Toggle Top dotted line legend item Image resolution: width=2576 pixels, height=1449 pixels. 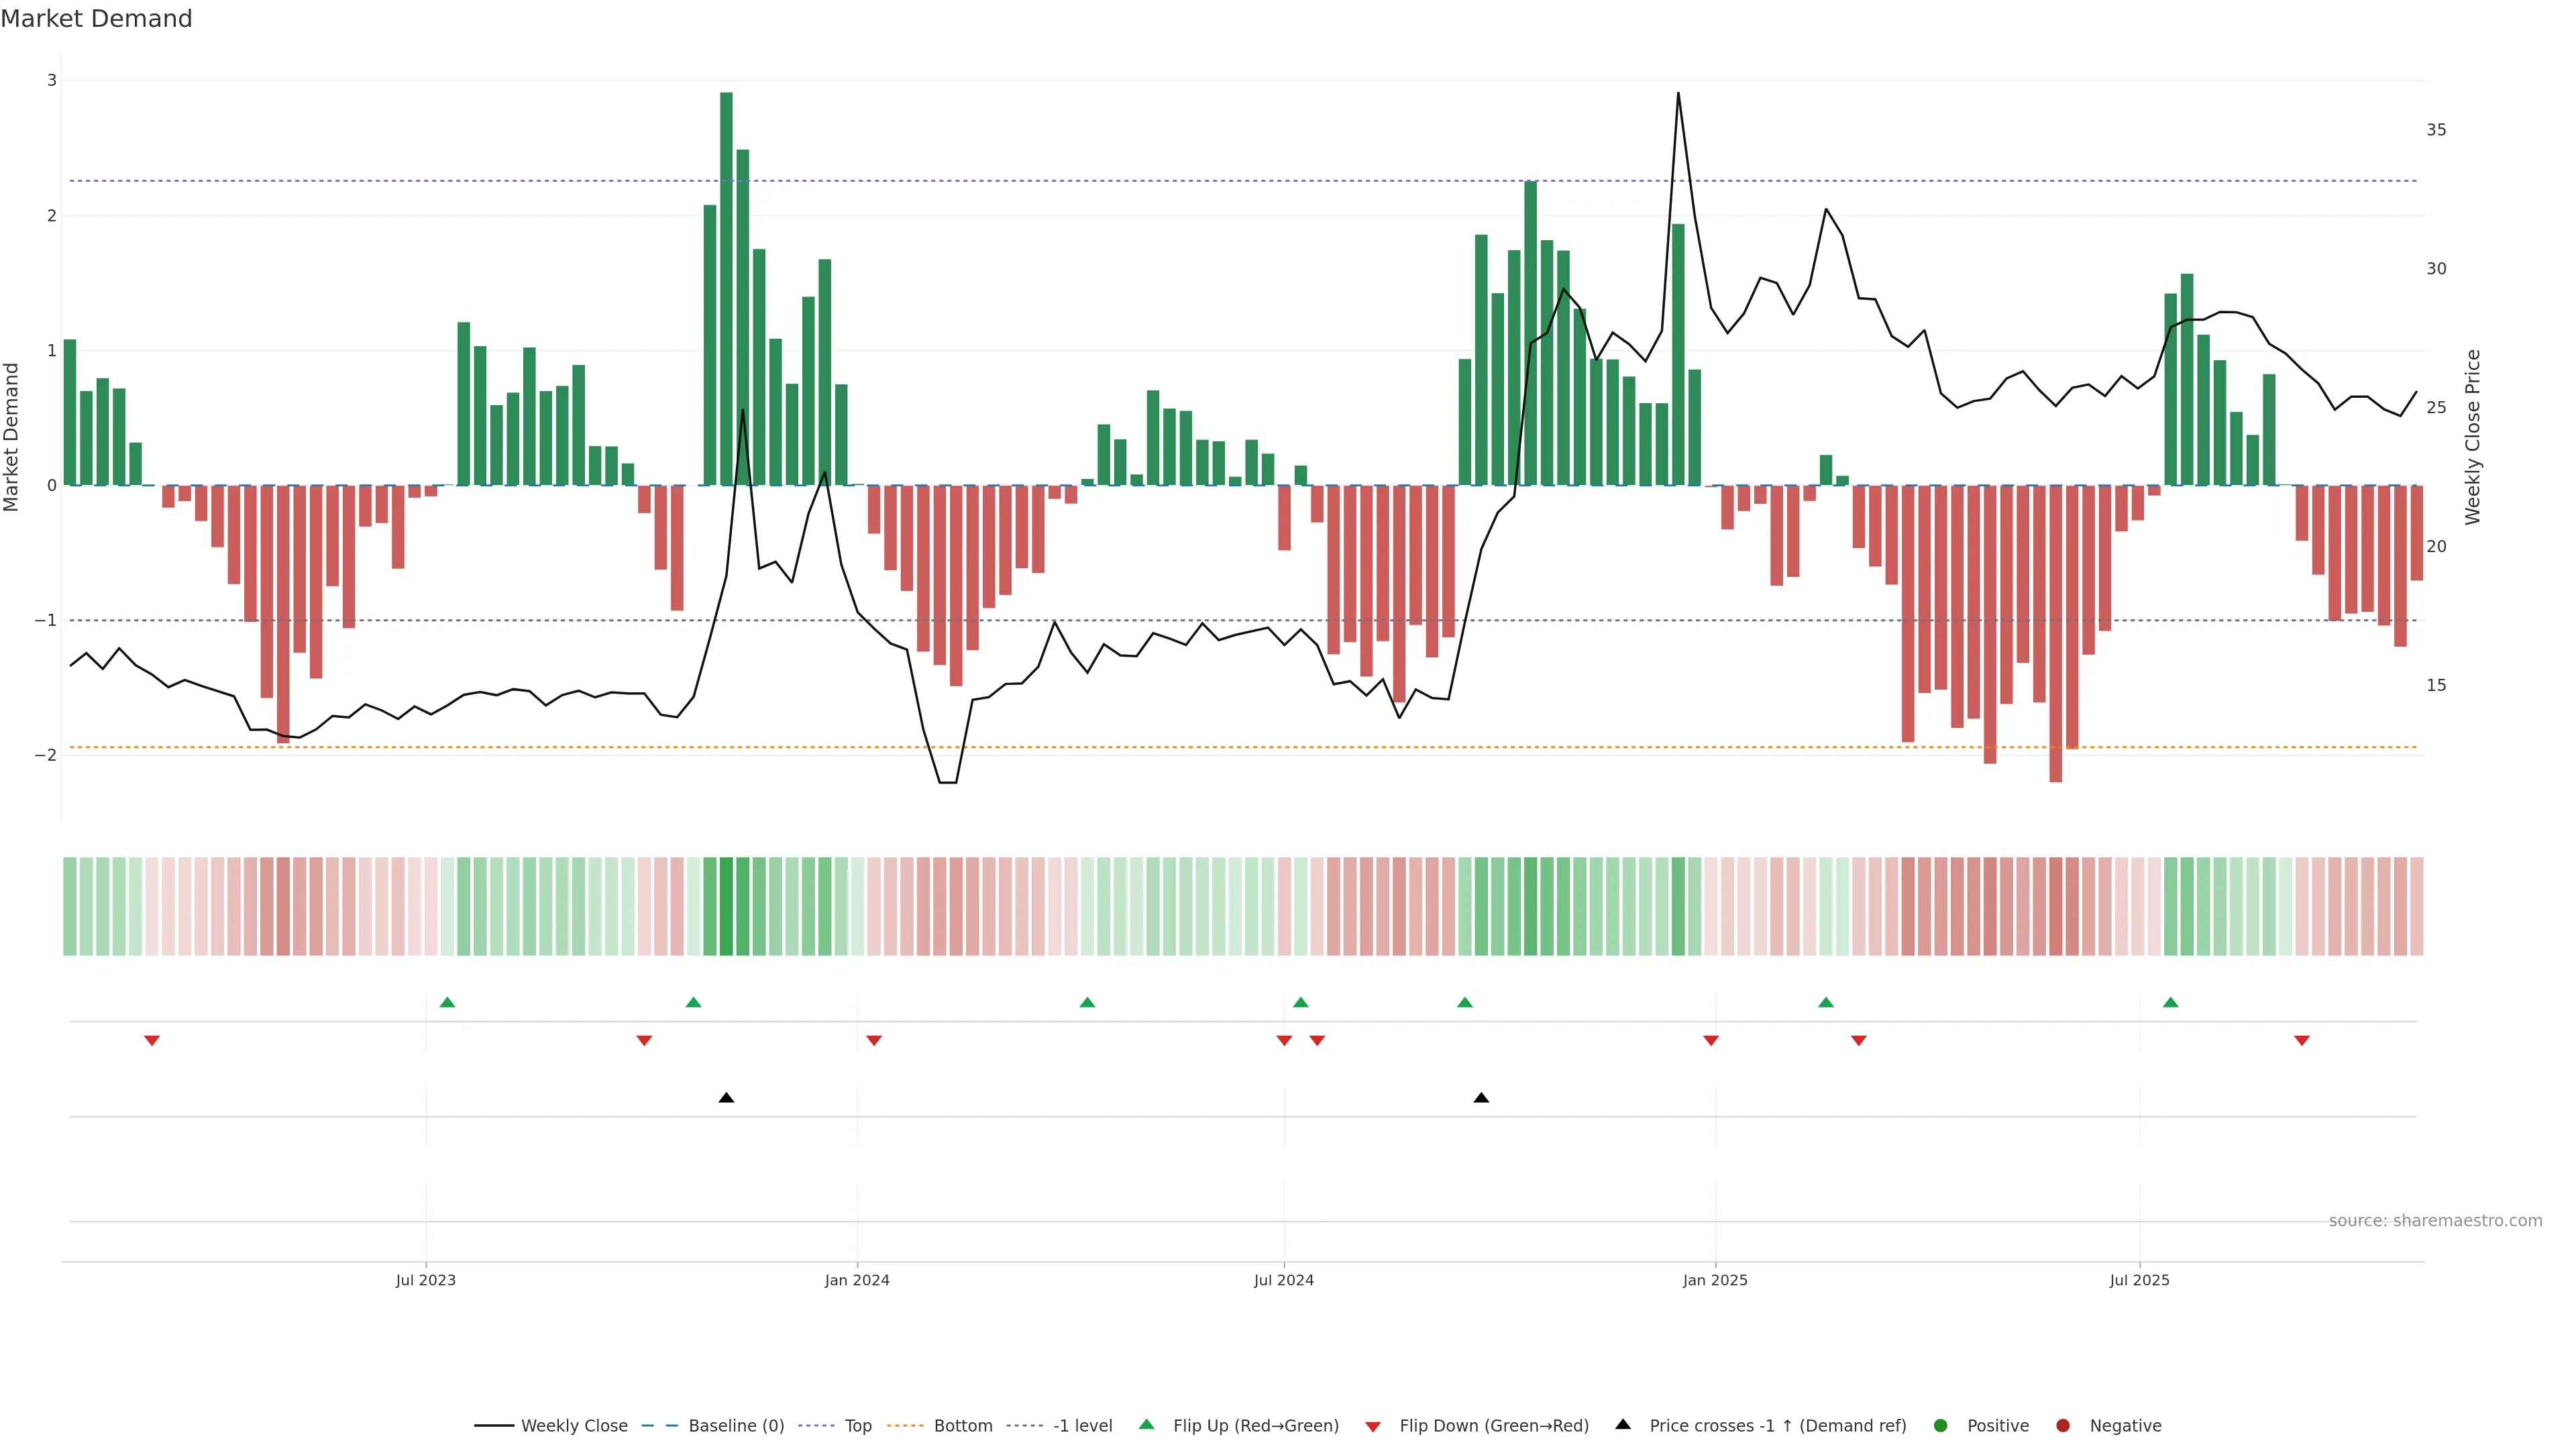pyautogui.click(x=857, y=1426)
